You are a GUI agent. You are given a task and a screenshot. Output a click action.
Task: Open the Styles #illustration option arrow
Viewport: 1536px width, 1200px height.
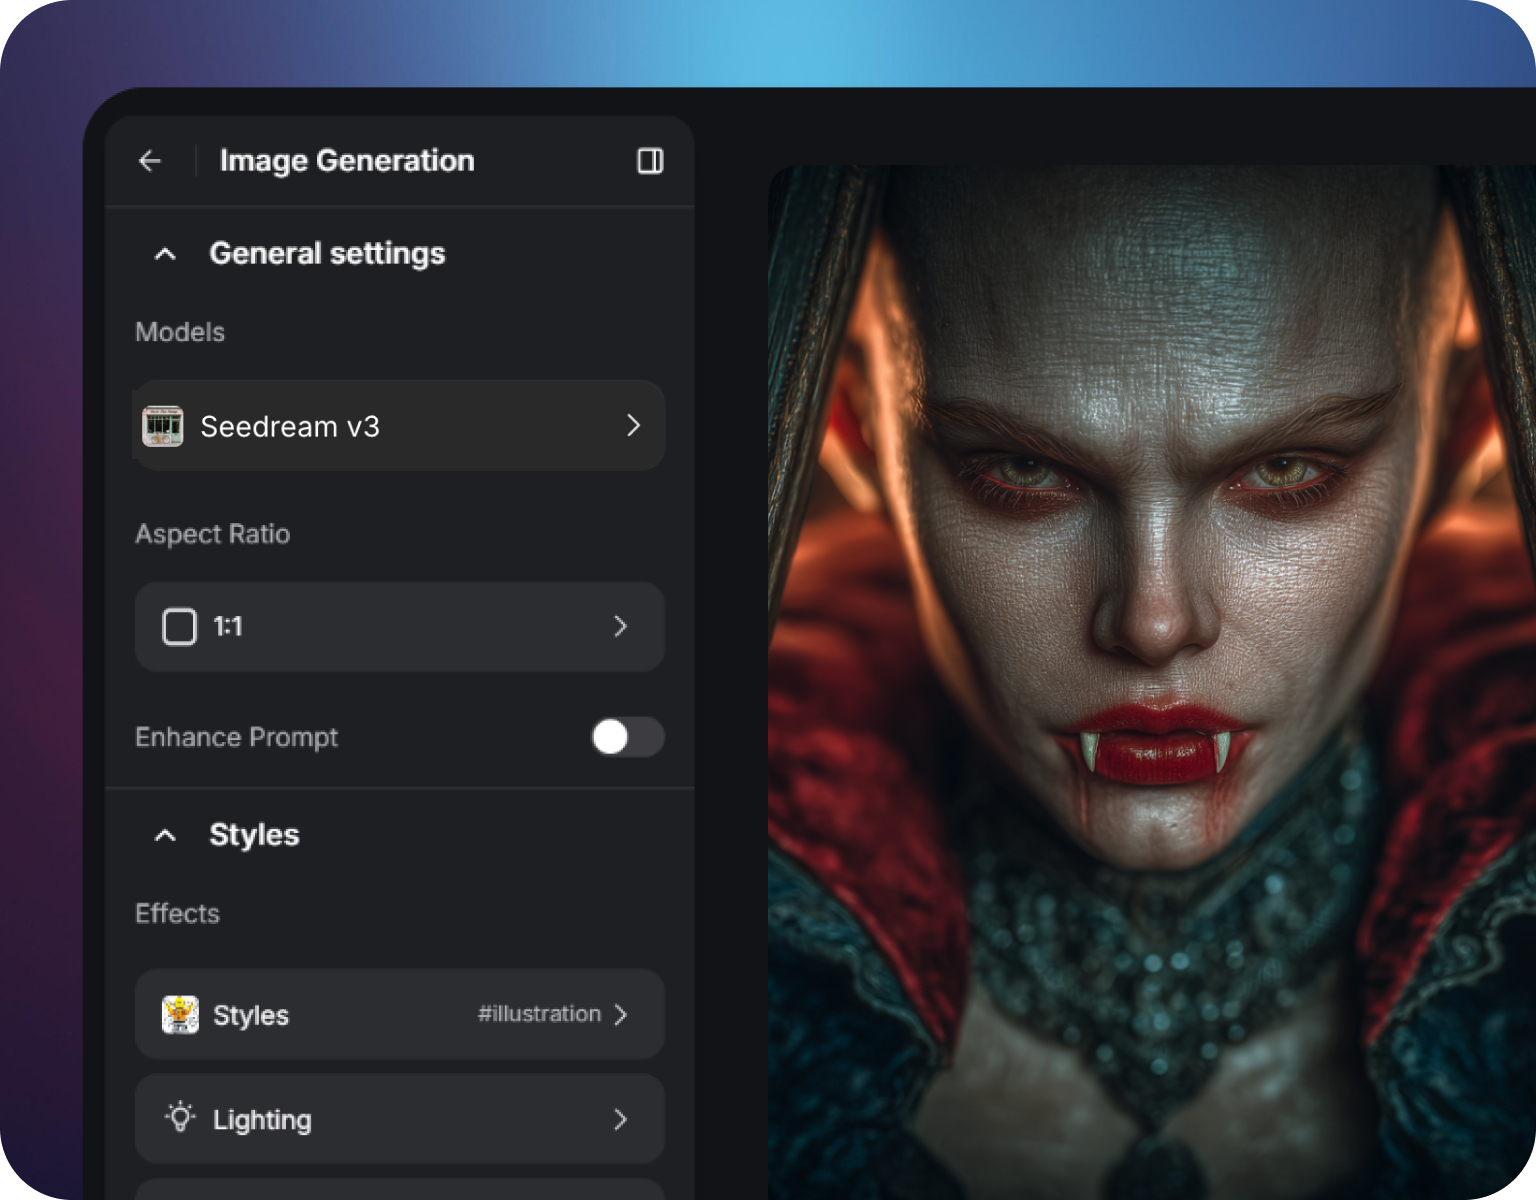pos(621,1015)
